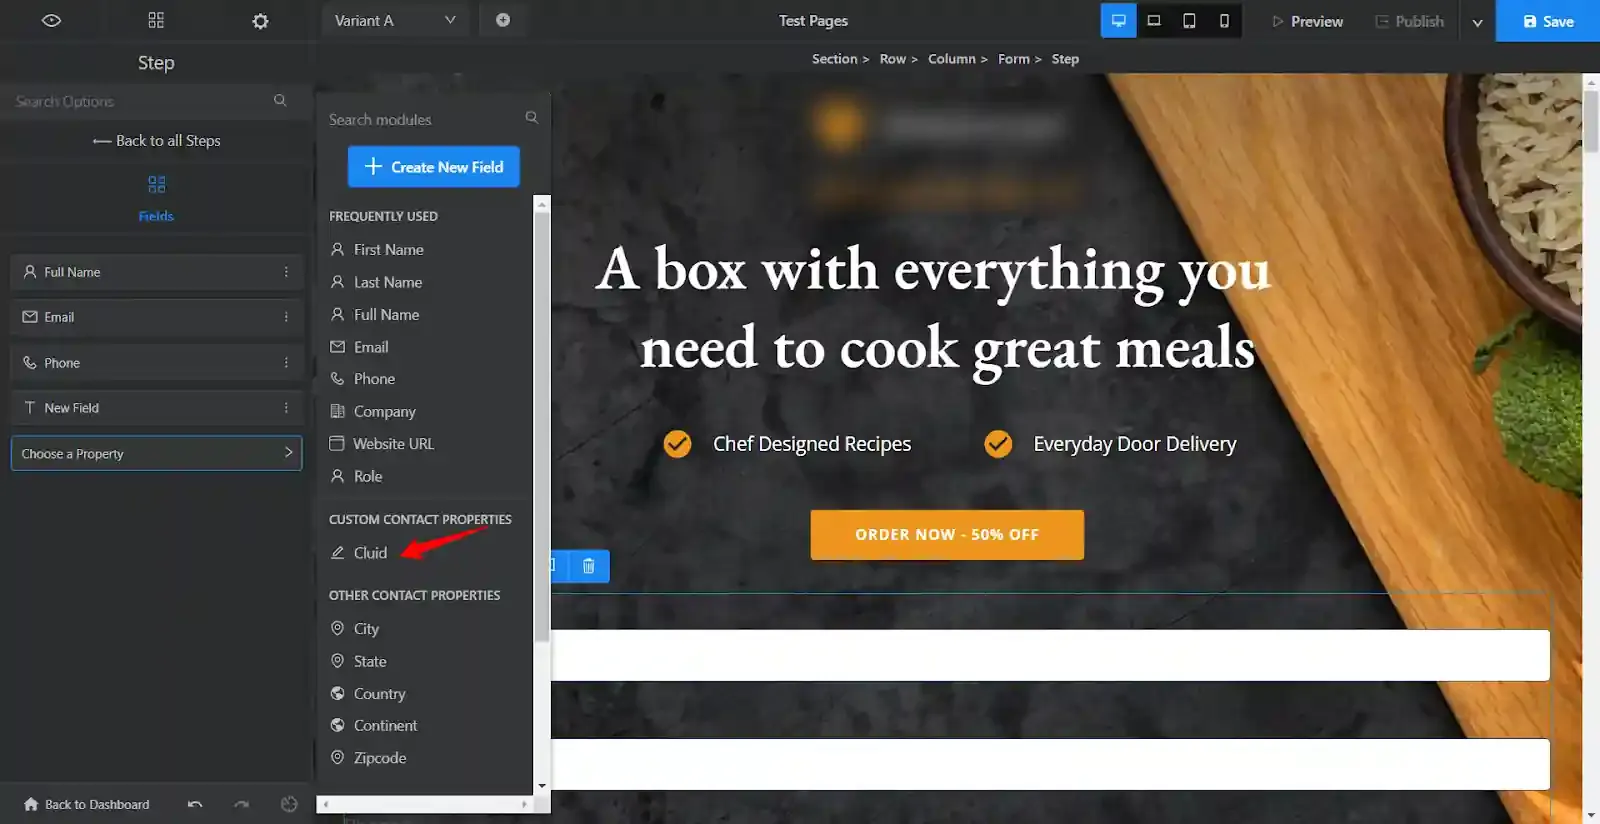Click the Search modules magnifier icon
This screenshot has width=1600, height=824.
(532, 118)
